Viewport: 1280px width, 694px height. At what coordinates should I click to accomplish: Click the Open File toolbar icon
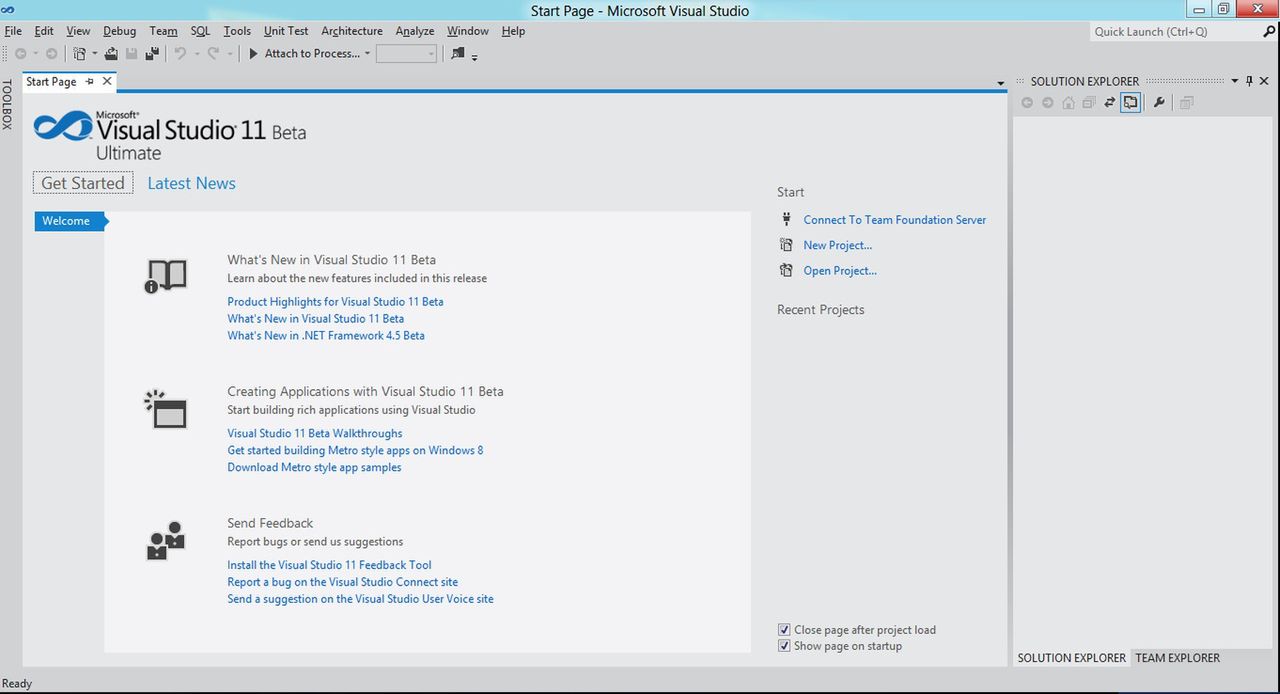(x=112, y=53)
